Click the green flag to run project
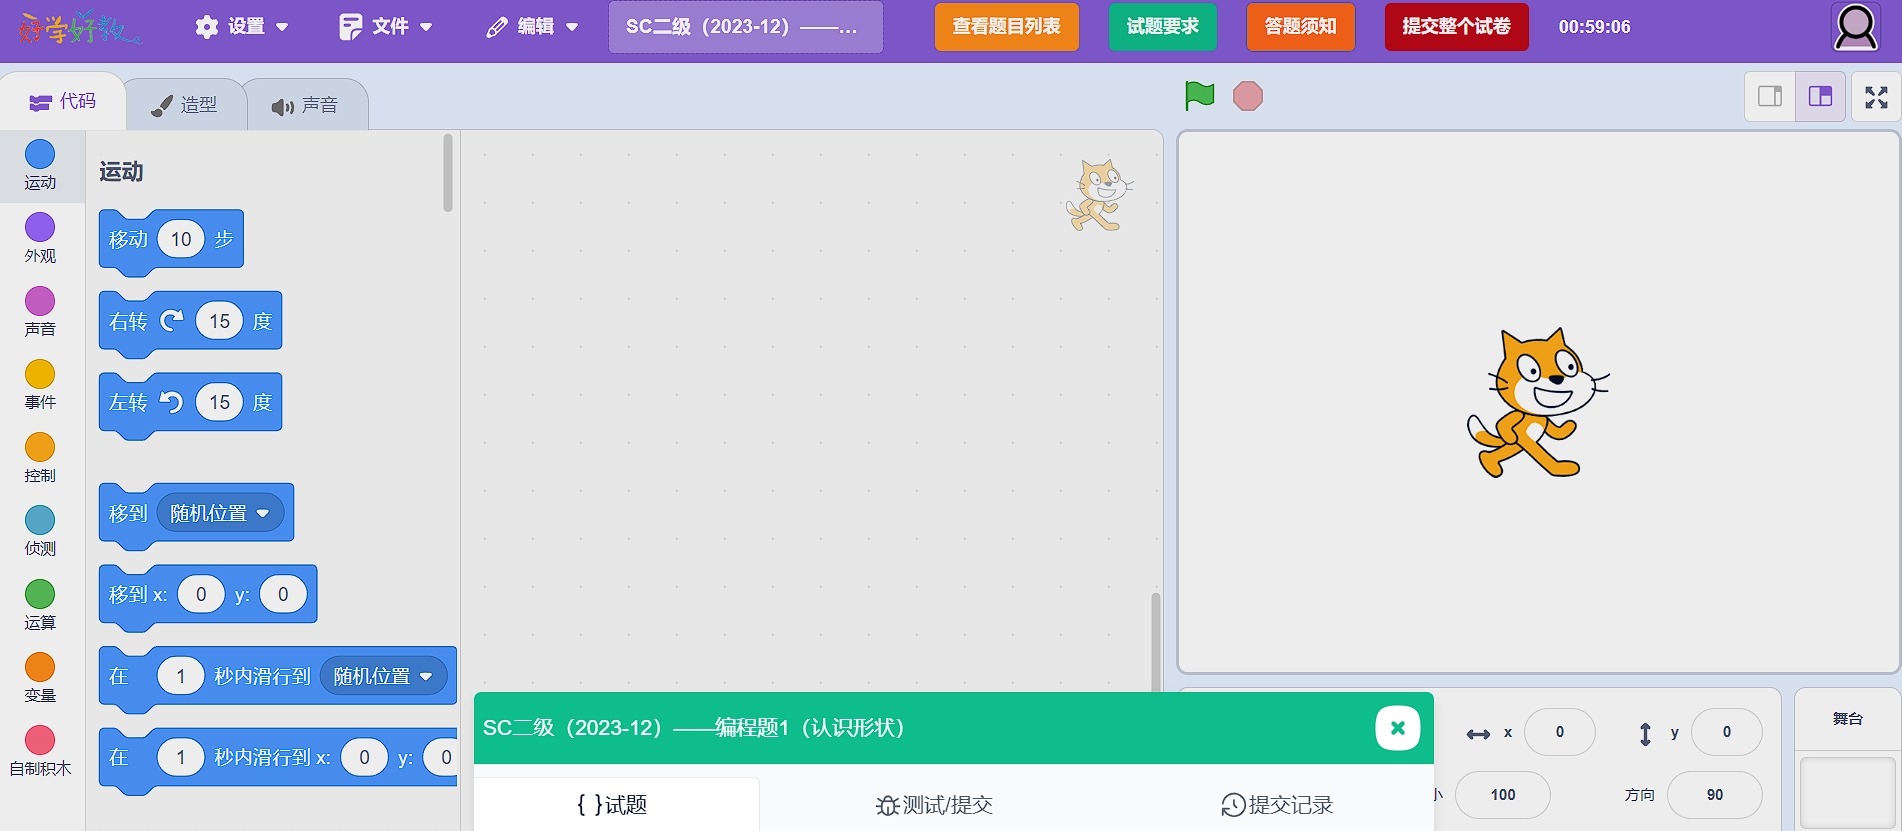The width and height of the screenshot is (1902, 831). (x=1199, y=96)
